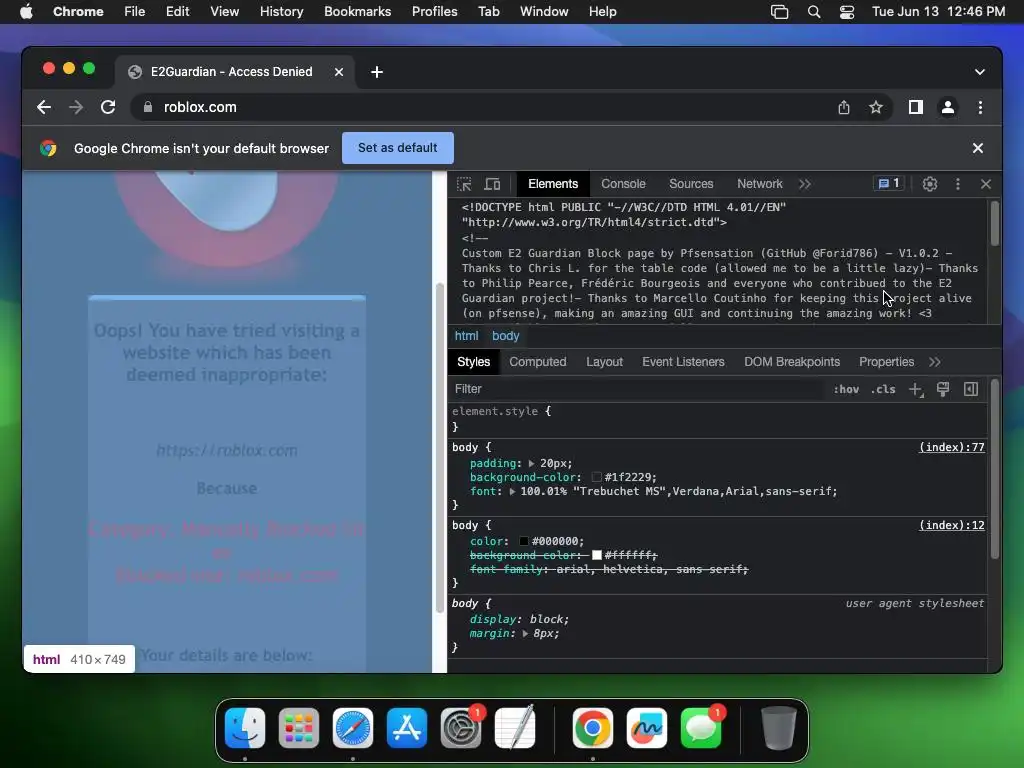
Task: Open Finder from the Dock
Action: [x=245, y=728]
